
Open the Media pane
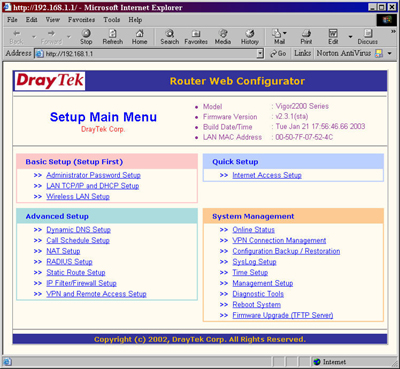pos(223,37)
